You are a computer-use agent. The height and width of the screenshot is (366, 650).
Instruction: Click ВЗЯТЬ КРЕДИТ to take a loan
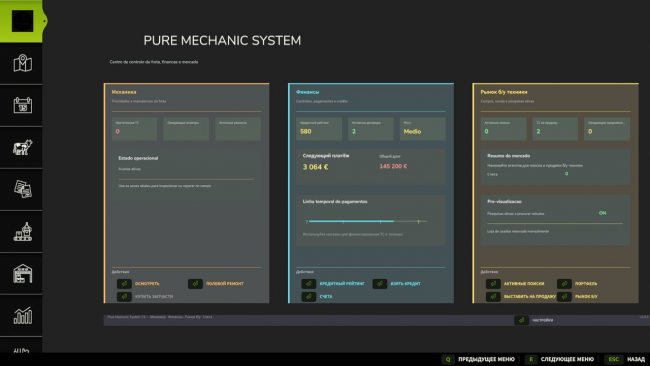(405, 284)
